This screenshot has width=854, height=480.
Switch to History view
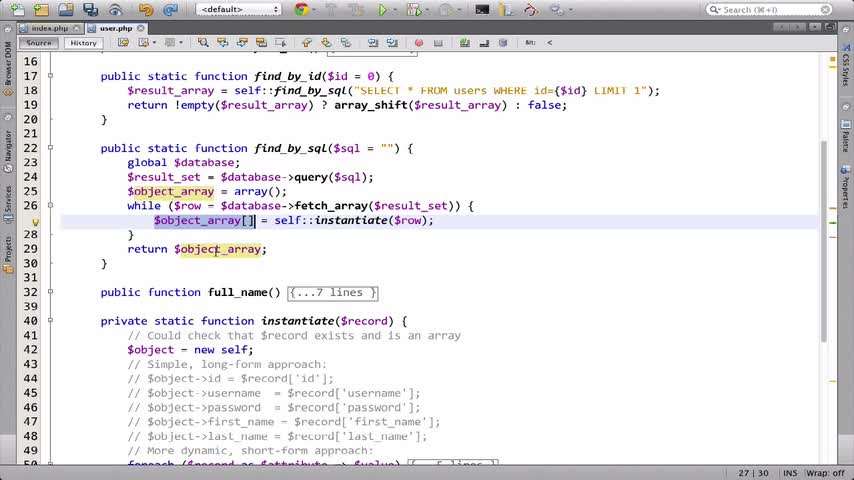tap(83, 42)
